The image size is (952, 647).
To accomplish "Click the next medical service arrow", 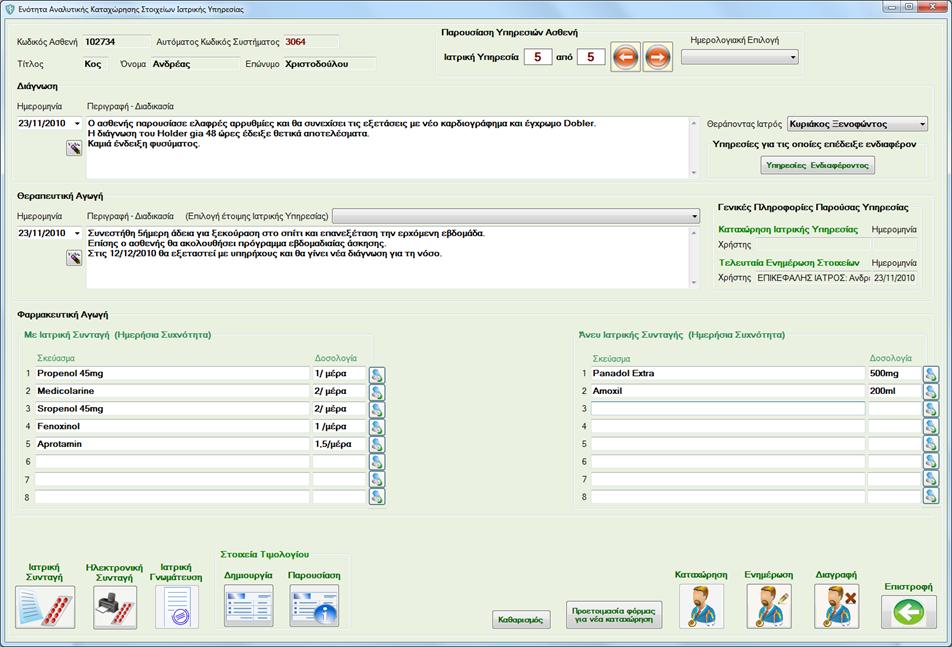I will coord(657,57).
